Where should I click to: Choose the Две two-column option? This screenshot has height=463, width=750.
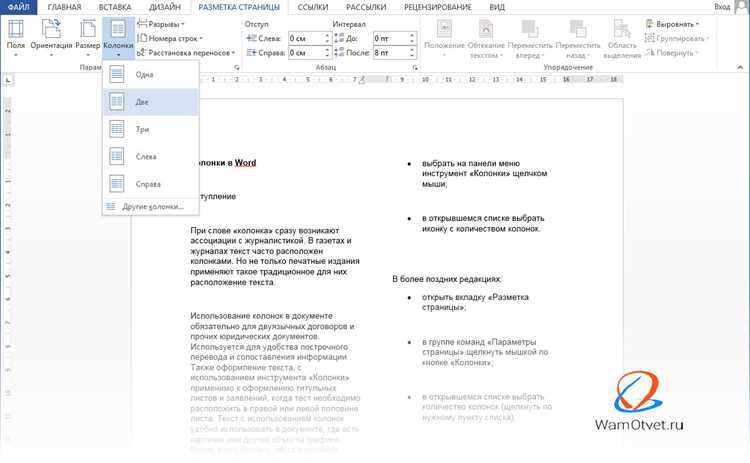tap(151, 102)
